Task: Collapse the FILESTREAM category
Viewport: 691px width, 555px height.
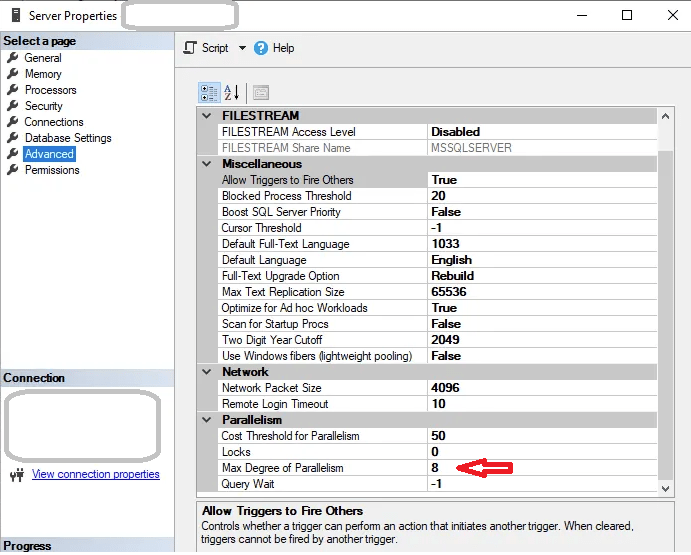Action: click(x=207, y=116)
